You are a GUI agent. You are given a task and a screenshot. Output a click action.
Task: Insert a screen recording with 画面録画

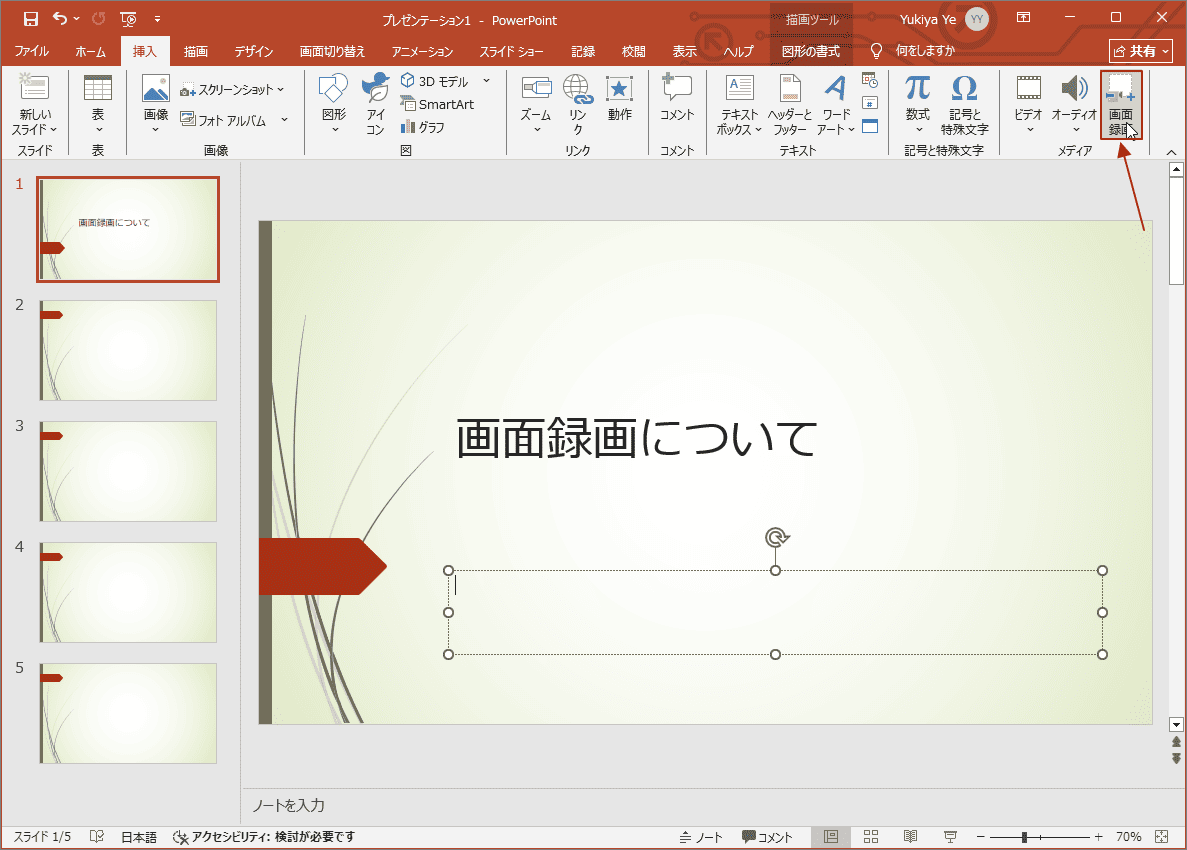[x=1121, y=105]
